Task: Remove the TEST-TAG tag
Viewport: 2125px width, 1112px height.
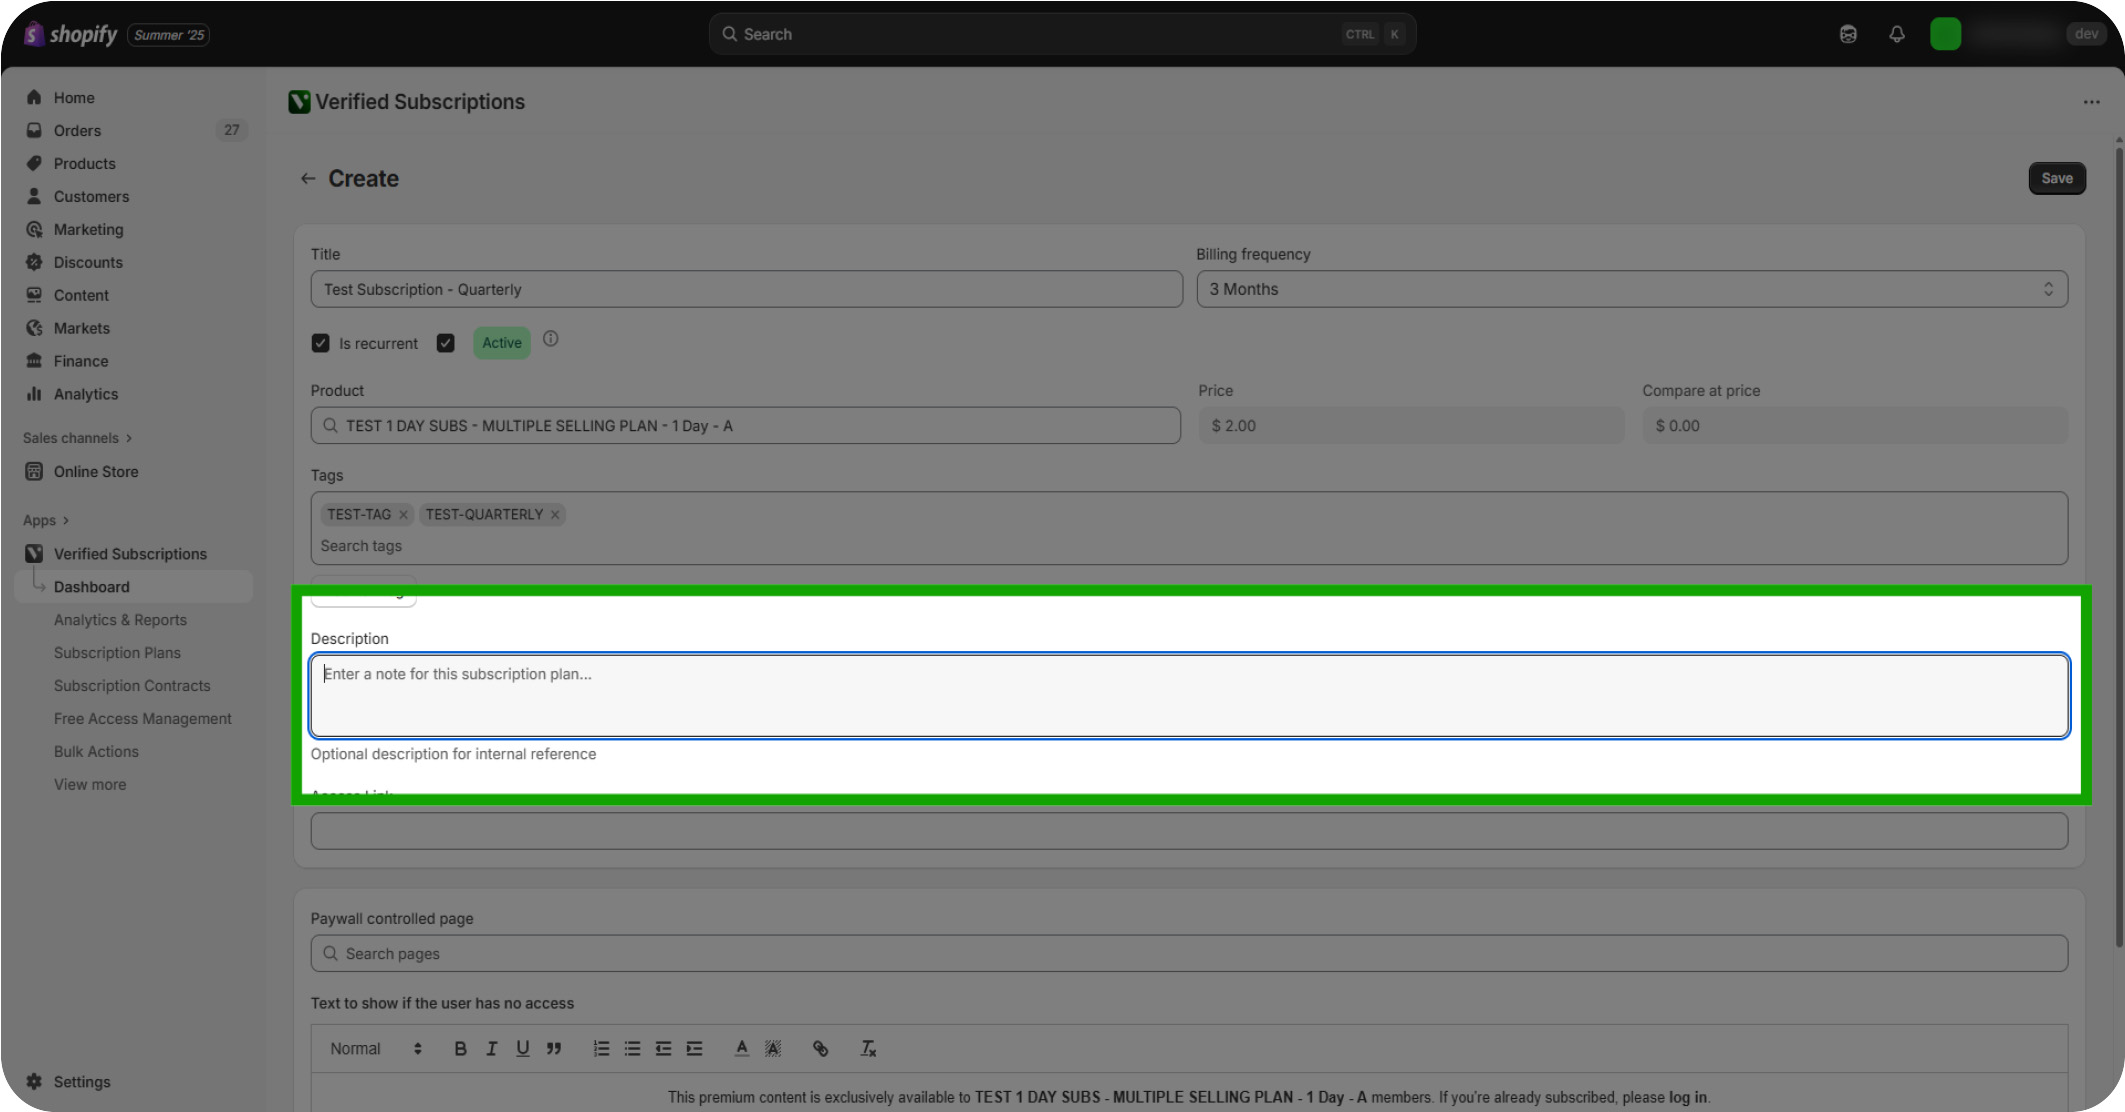Action: [x=403, y=514]
